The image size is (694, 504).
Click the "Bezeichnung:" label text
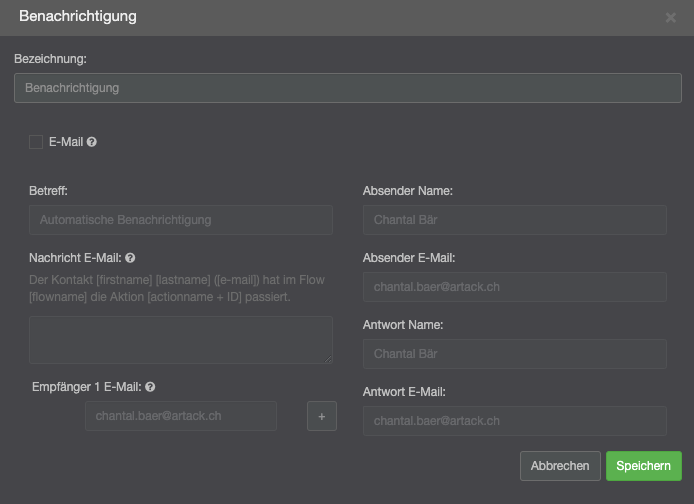pyautogui.click(x=50, y=59)
